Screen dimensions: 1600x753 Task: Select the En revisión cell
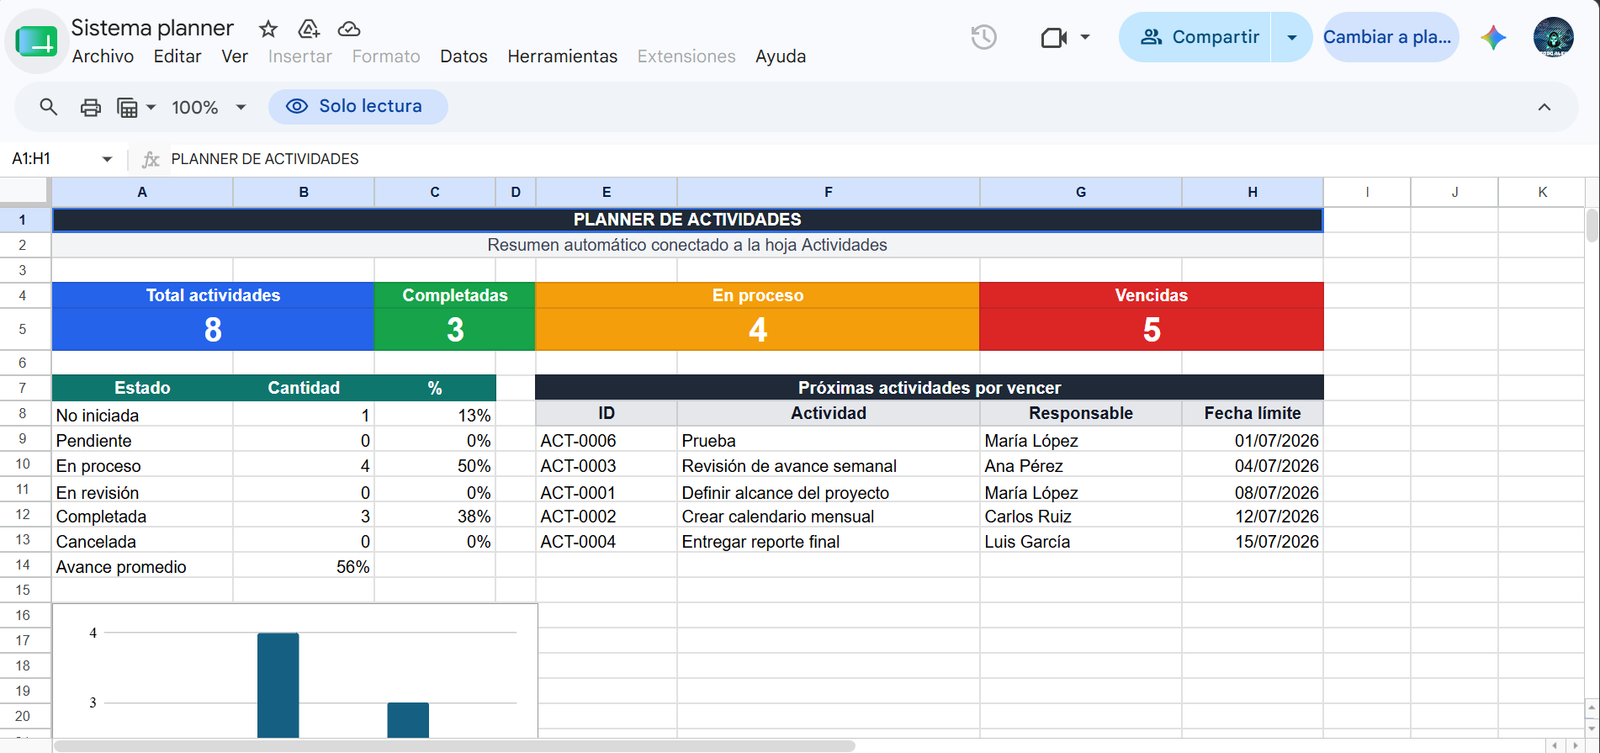coord(142,492)
